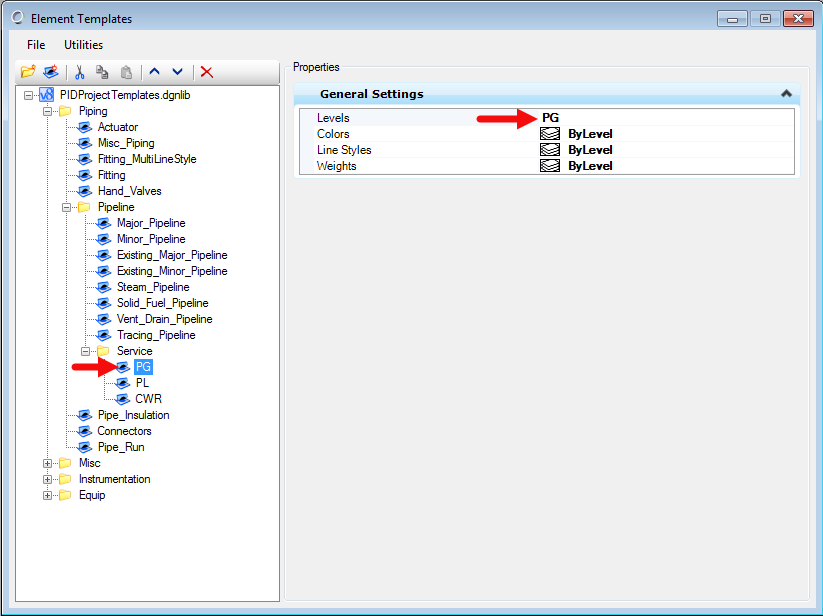Screen dimensions: 823x616
Task: Select the Fitting_MultiLineStyle template icon
Action: 85,159
